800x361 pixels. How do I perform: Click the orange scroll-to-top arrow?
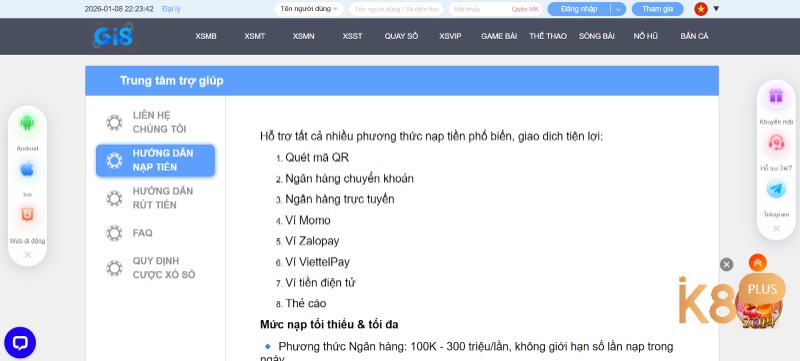(x=758, y=263)
